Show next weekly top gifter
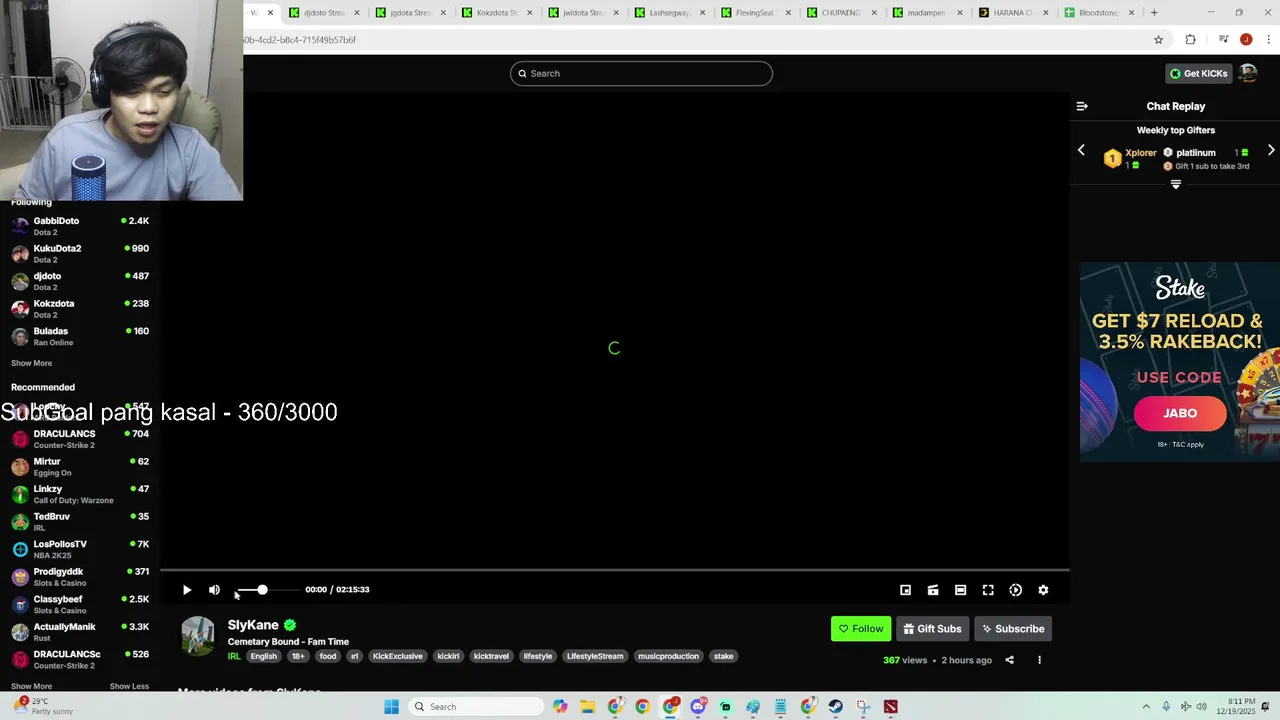The width and height of the screenshot is (1280, 720). pyautogui.click(x=1271, y=150)
